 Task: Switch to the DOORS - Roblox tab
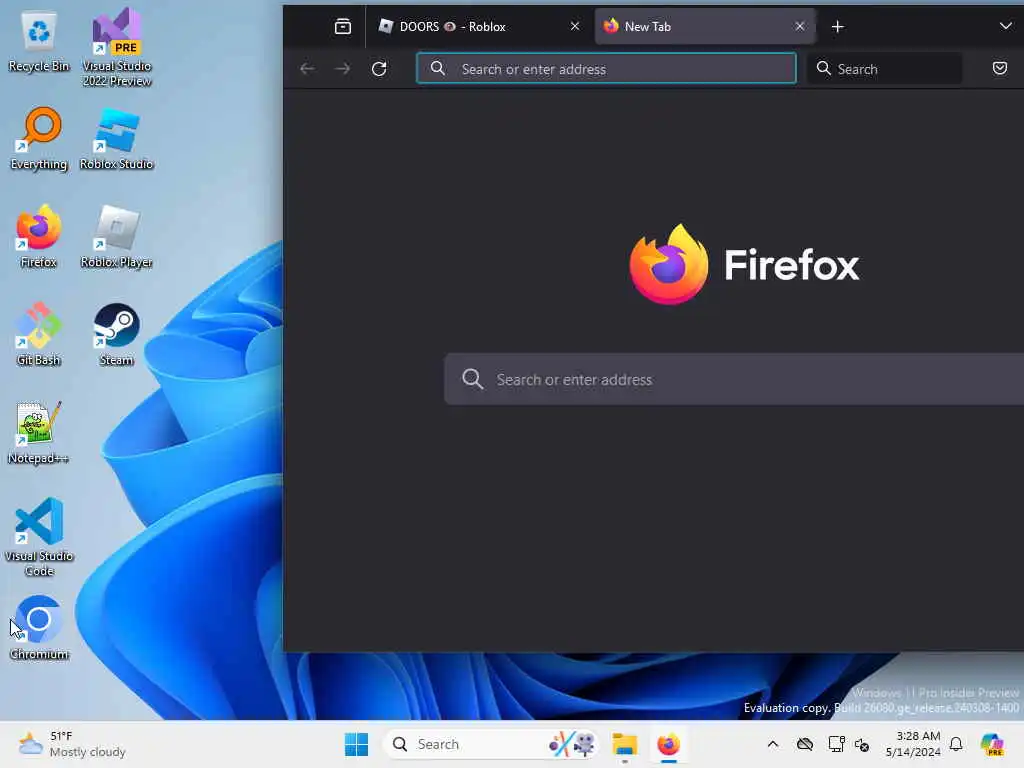tap(480, 27)
